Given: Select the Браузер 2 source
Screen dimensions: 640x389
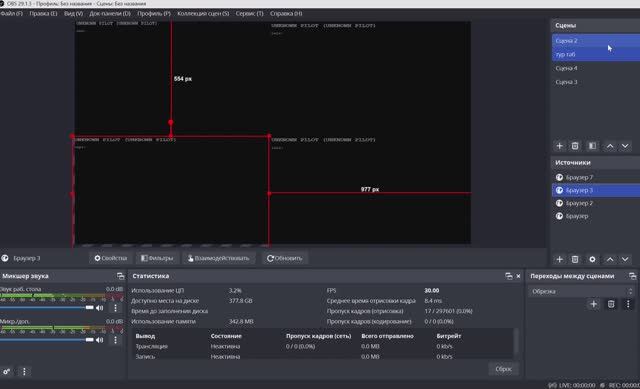Looking at the screenshot, I should click(x=596, y=203).
